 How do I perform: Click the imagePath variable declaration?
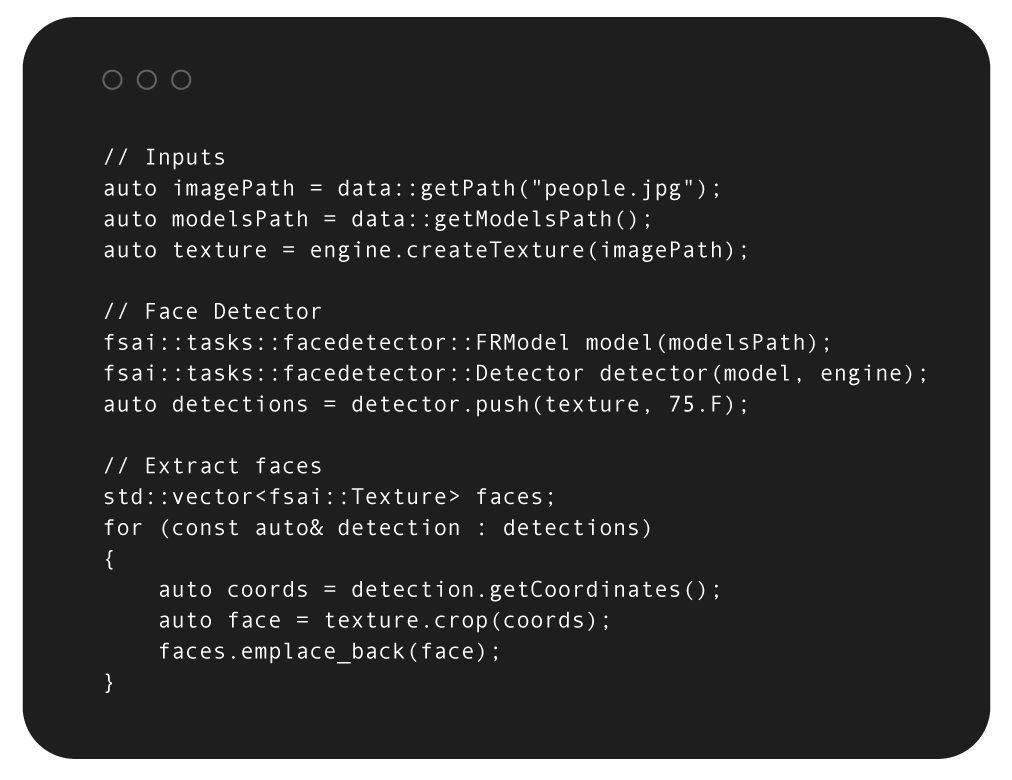234,188
